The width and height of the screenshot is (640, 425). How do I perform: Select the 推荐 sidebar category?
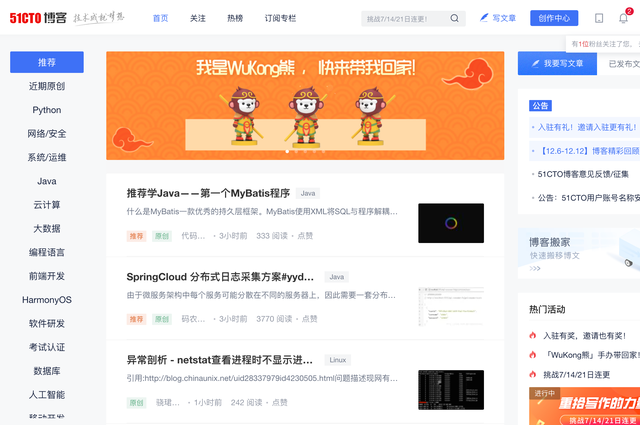[47, 62]
